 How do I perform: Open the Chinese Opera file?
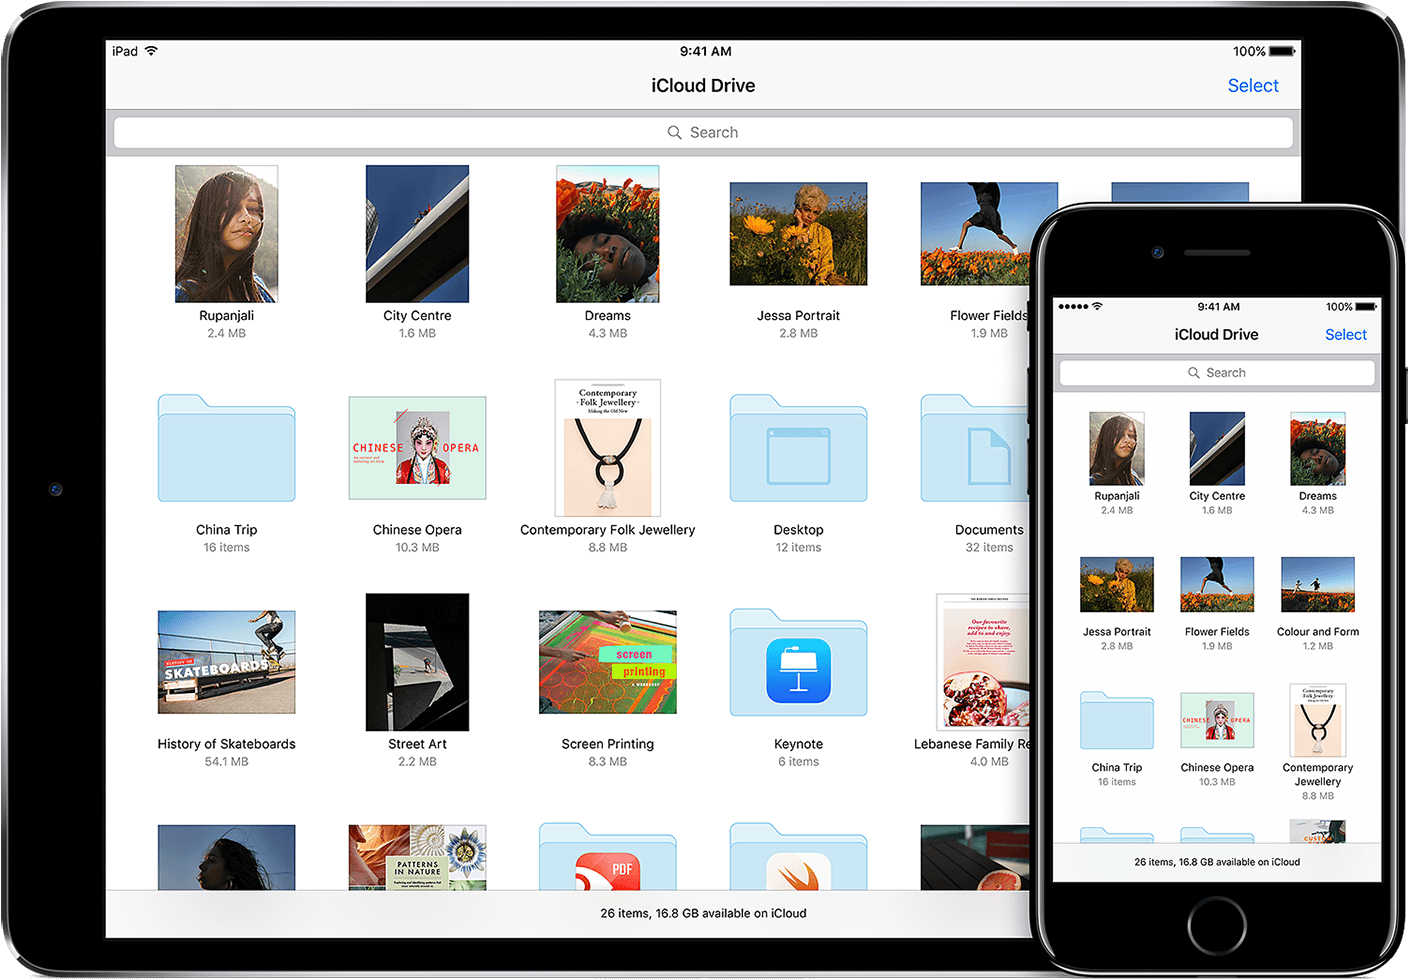tap(416, 447)
